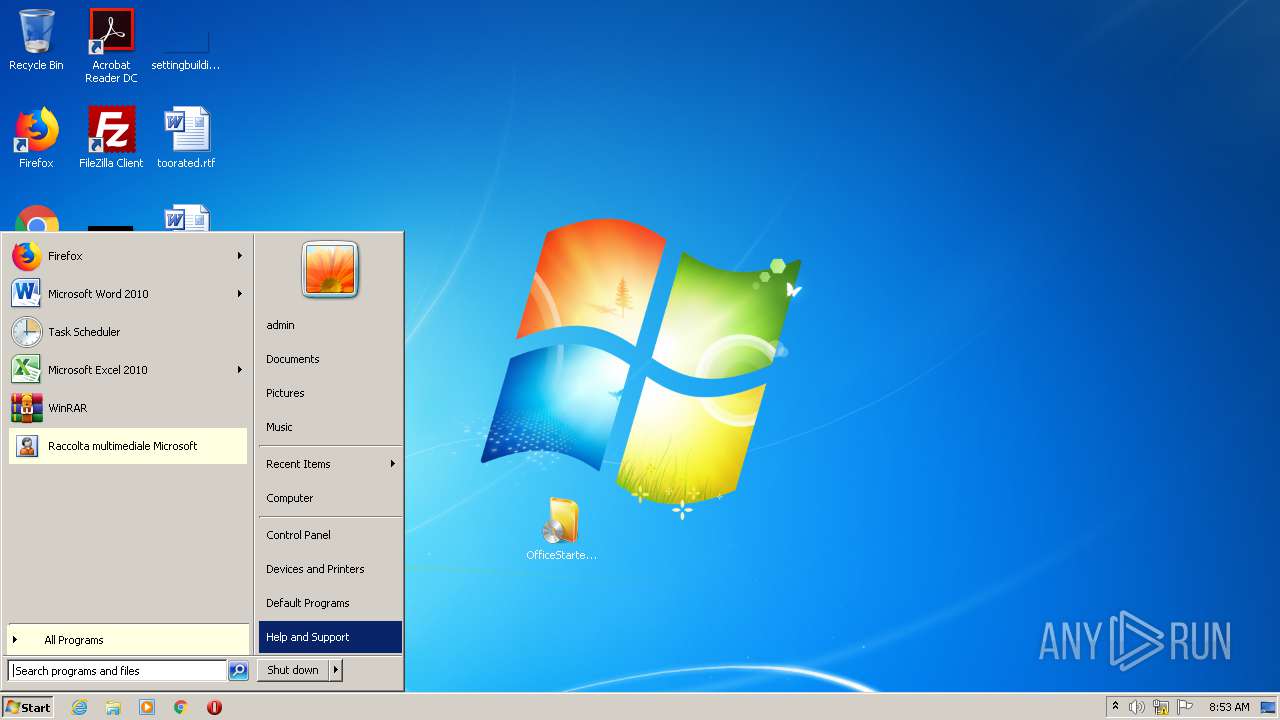The image size is (1280, 720).
Task: Click Microsoft Word 2010 icon in Start menu
Action: (x=27, y=294)
